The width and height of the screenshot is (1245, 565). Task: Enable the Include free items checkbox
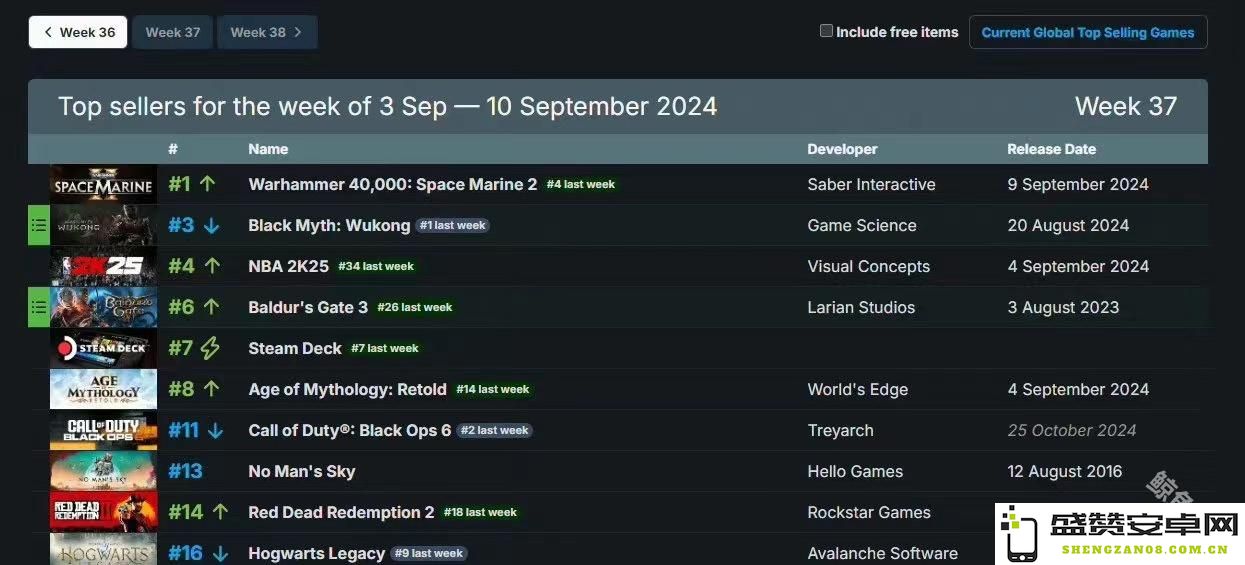tap(826, 31)
